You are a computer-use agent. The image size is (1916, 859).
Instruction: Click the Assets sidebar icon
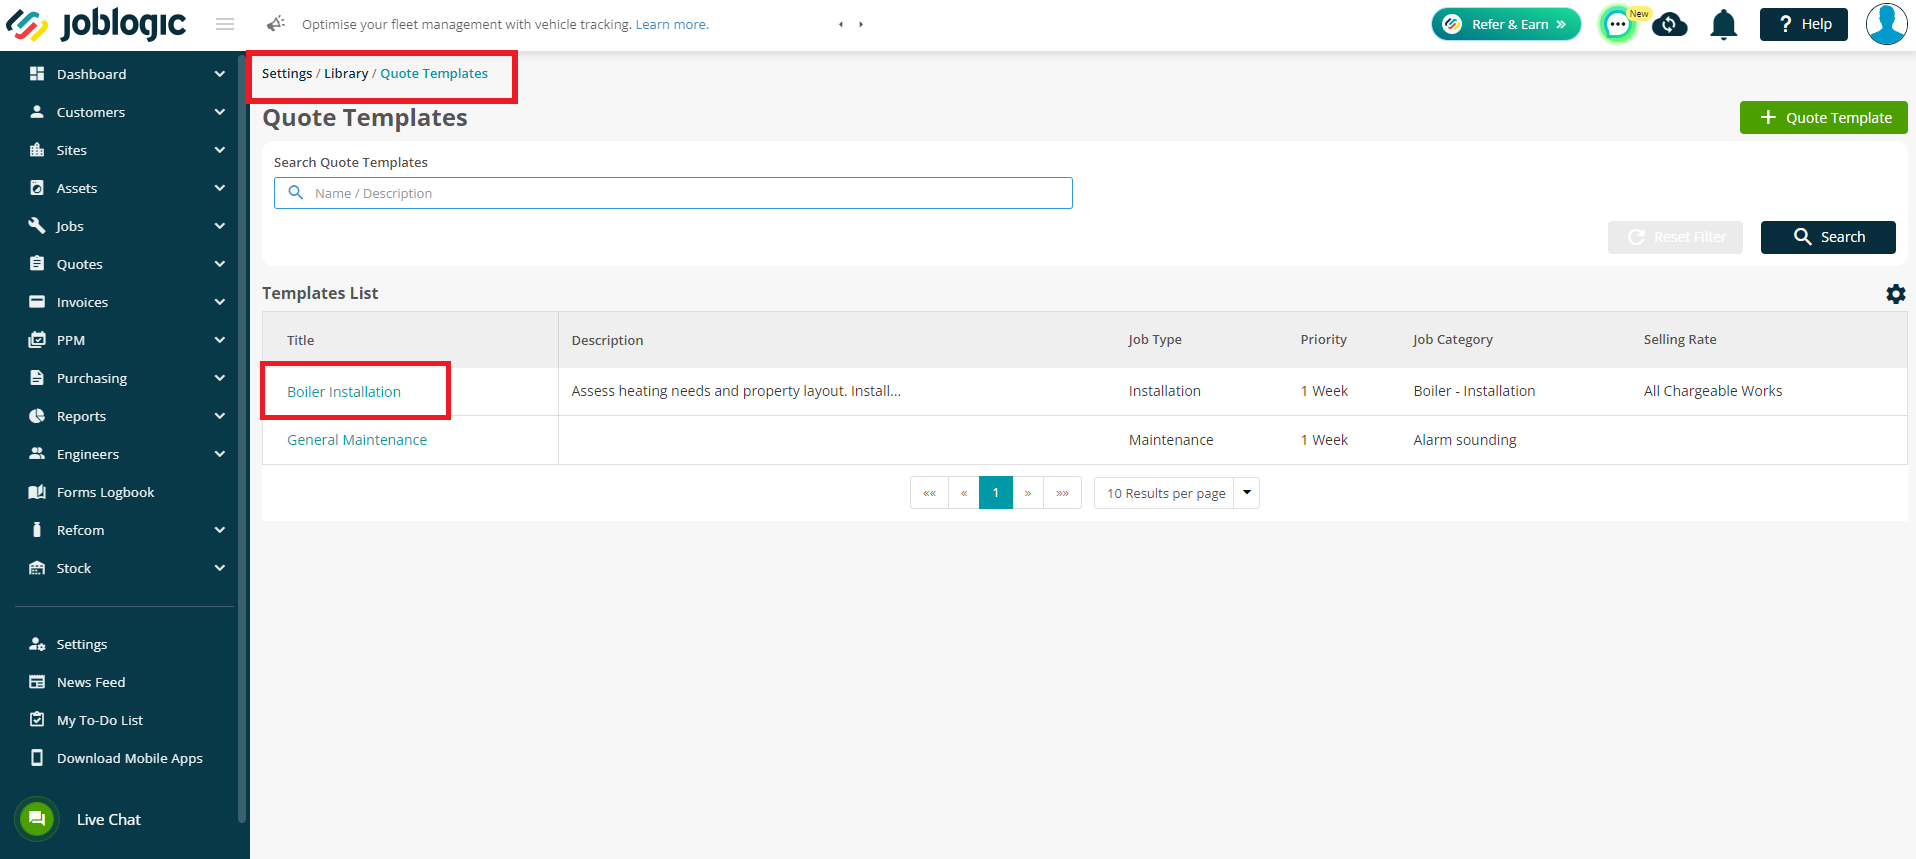(x=37, y=188)
